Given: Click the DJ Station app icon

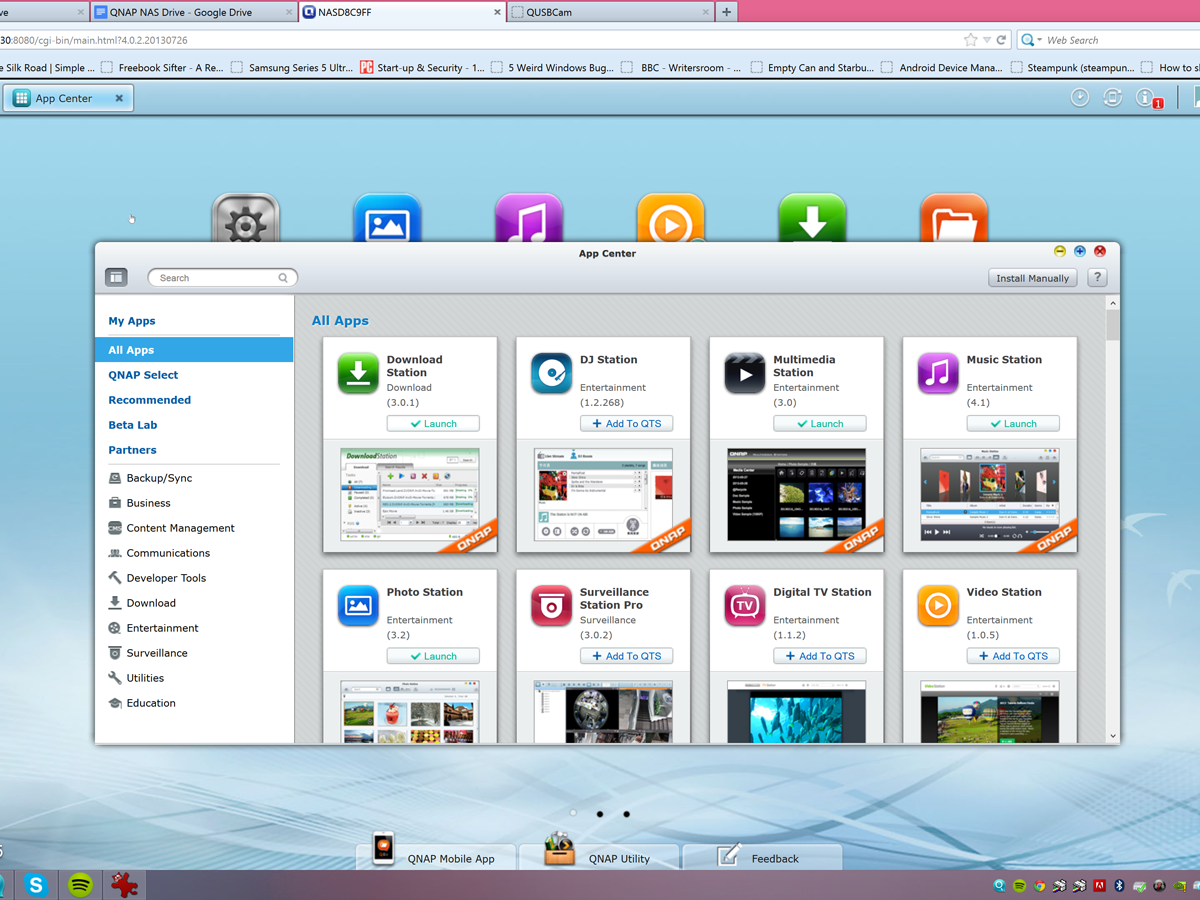Looking at the screenshot, I should (551, 374).
